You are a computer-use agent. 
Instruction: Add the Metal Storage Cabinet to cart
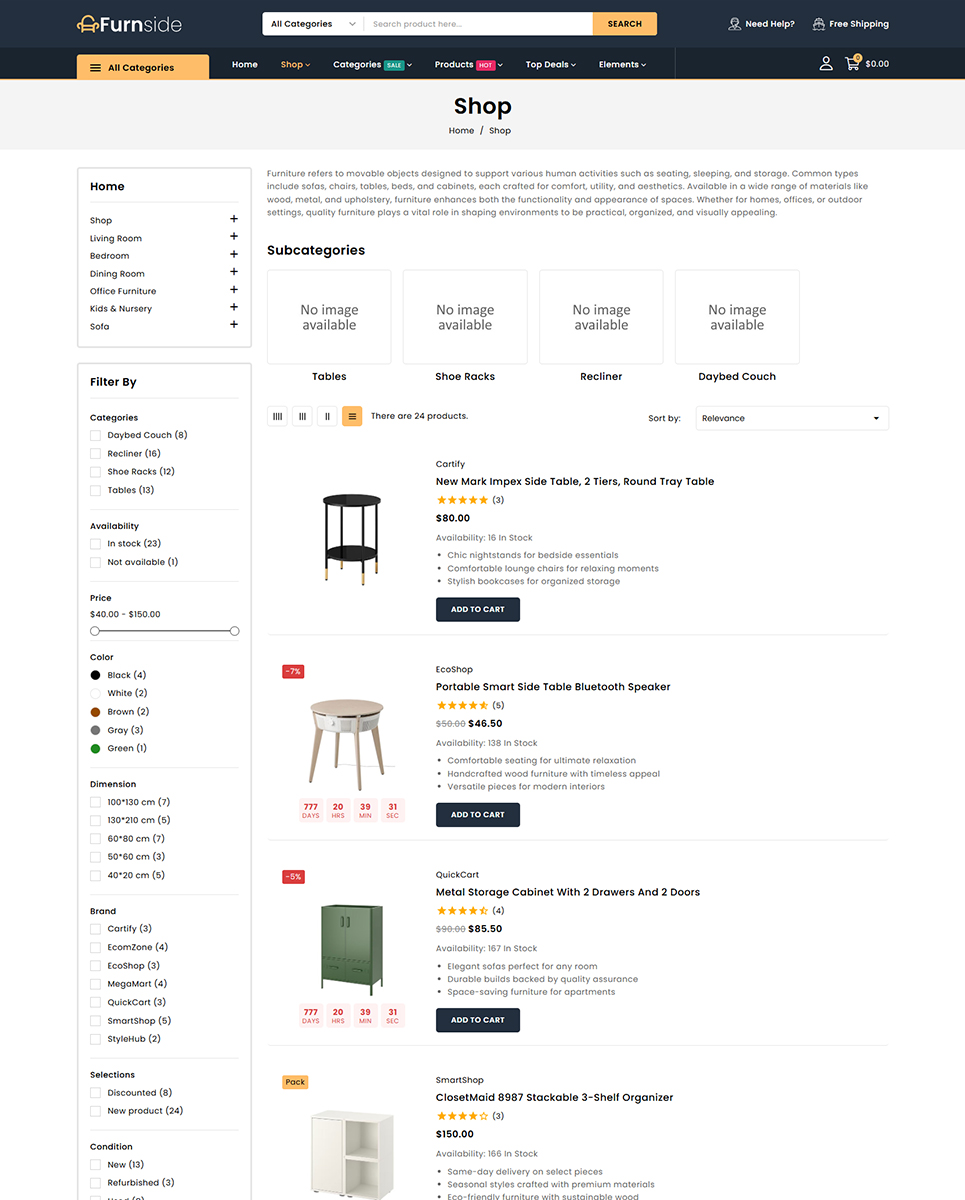pyautogui.click(x=478, y=1020)
